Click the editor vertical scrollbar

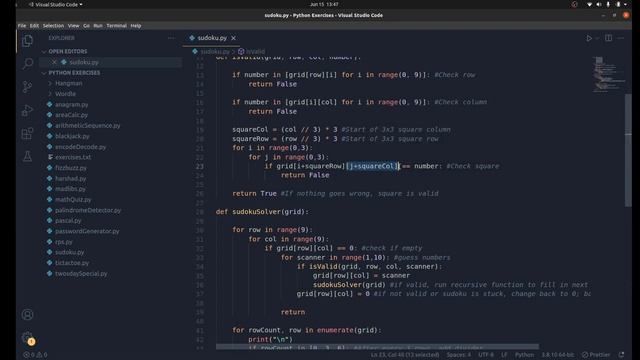pos(628,150)
